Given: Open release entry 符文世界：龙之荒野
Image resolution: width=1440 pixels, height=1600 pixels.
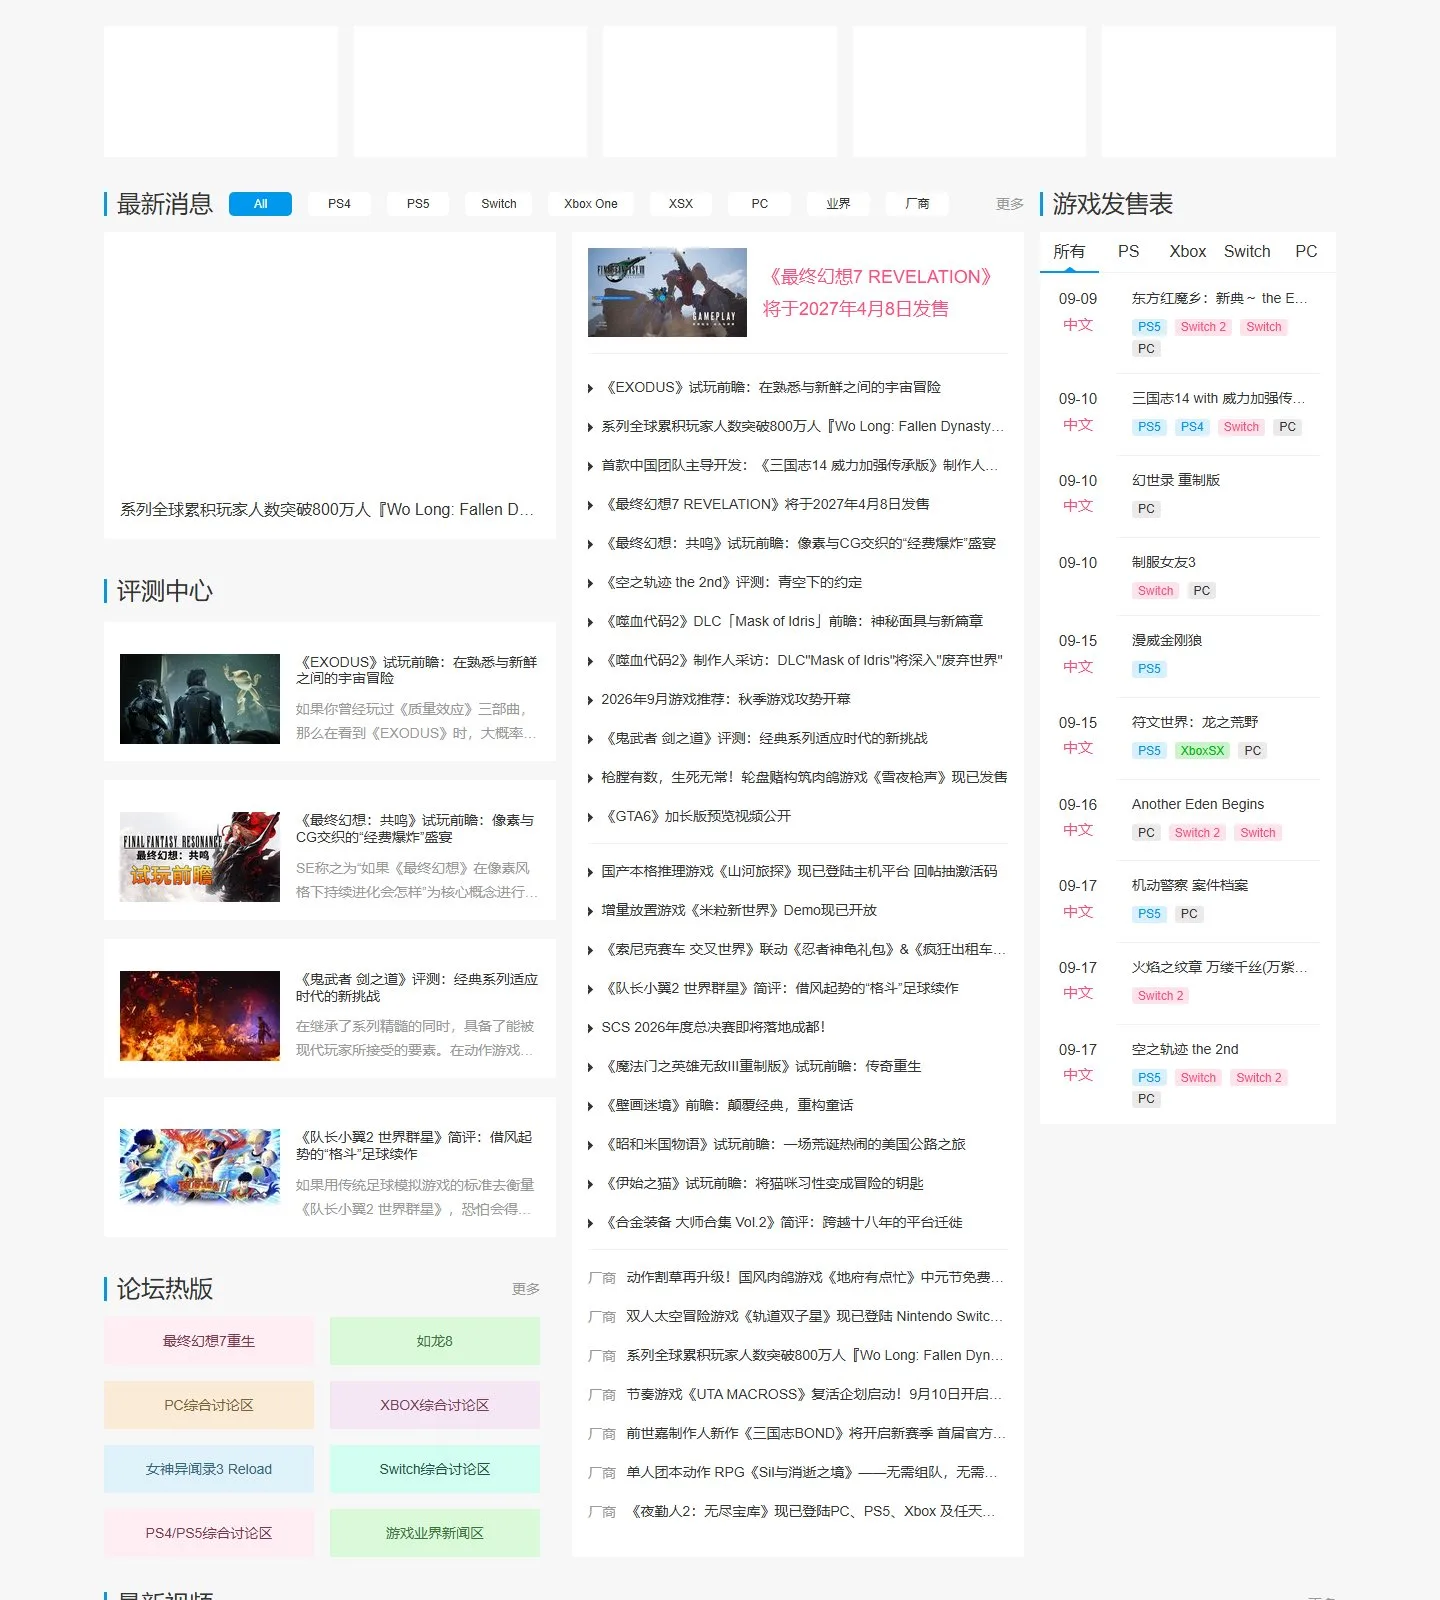Looking at the screenshot, I should pos(1195,722).
